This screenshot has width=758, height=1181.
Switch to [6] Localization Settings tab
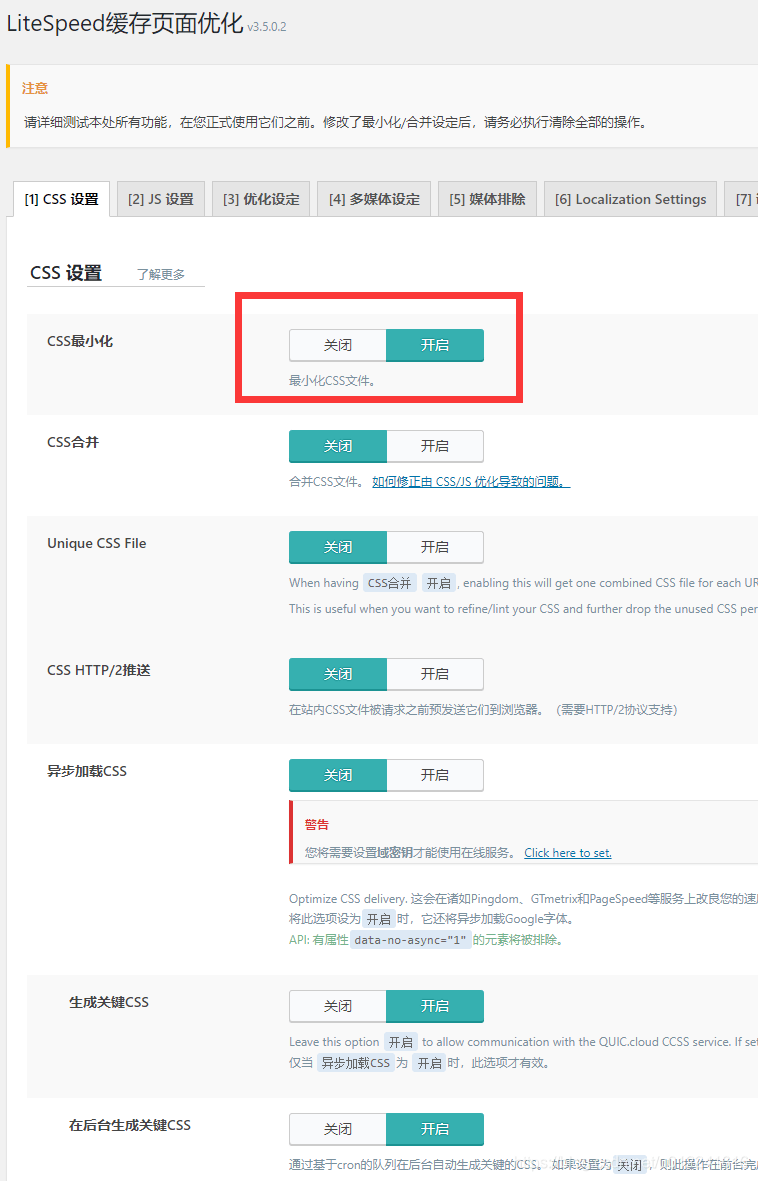click(x=631, y=199)
